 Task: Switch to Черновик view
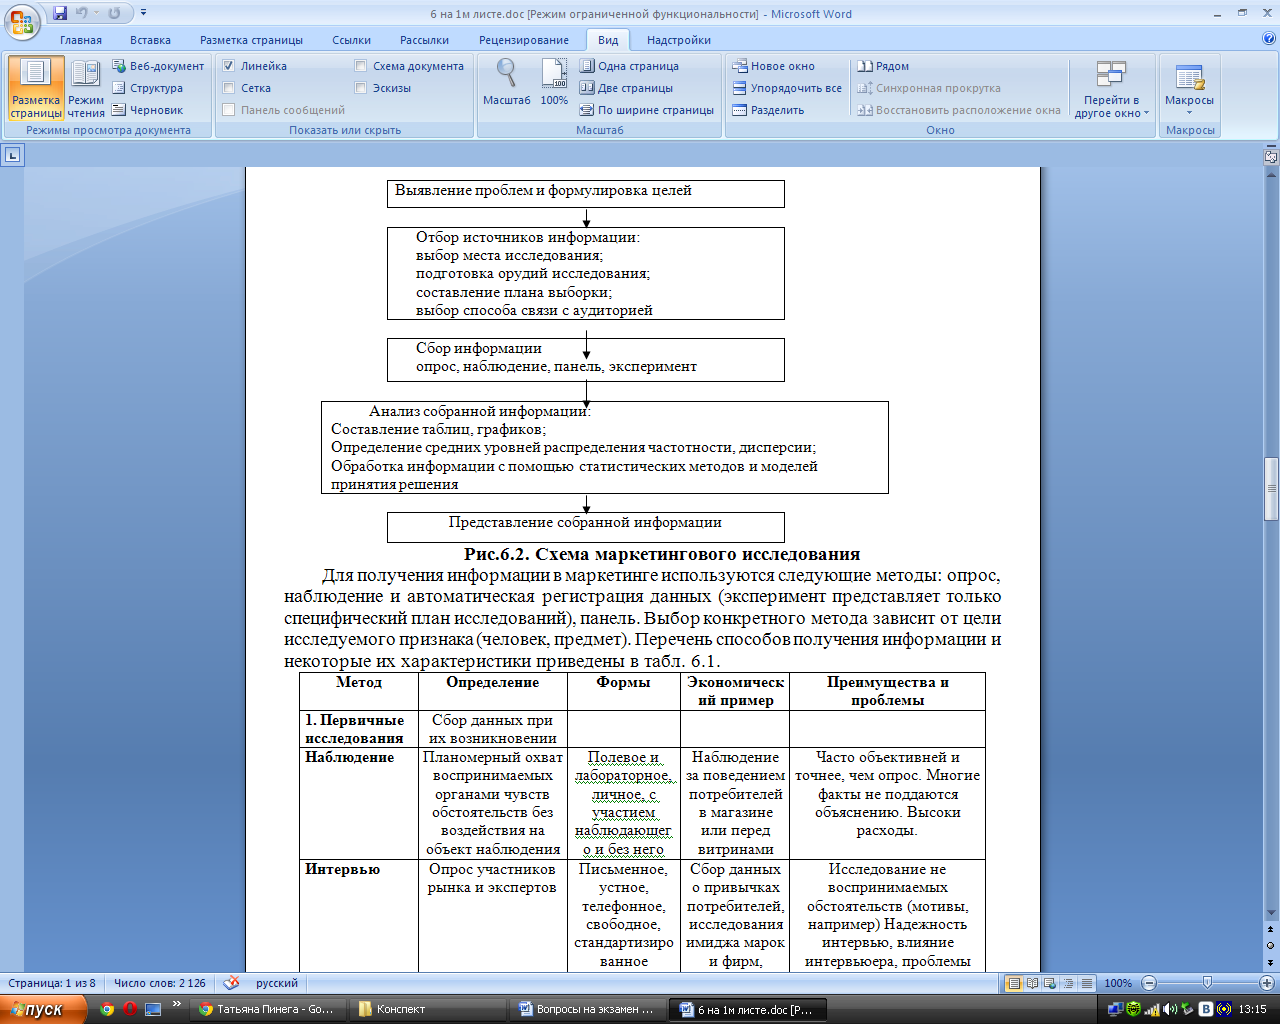point(147,110)
